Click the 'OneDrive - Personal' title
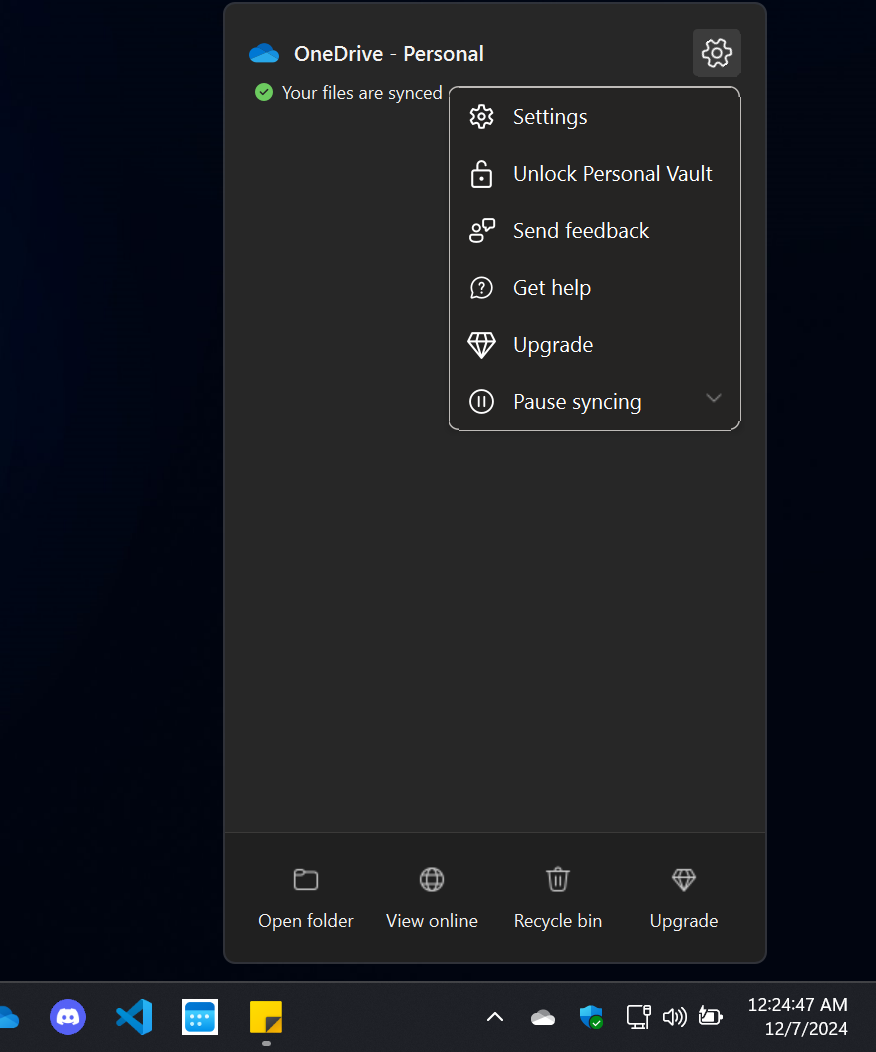 [x=389, y=54]
